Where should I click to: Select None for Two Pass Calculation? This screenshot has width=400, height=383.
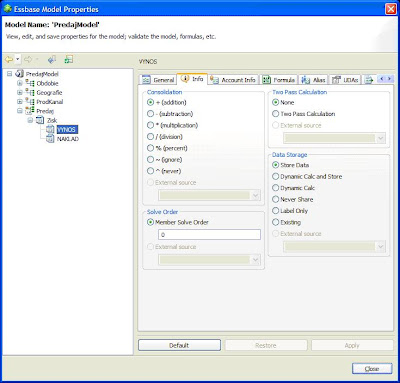pos(275,102)
